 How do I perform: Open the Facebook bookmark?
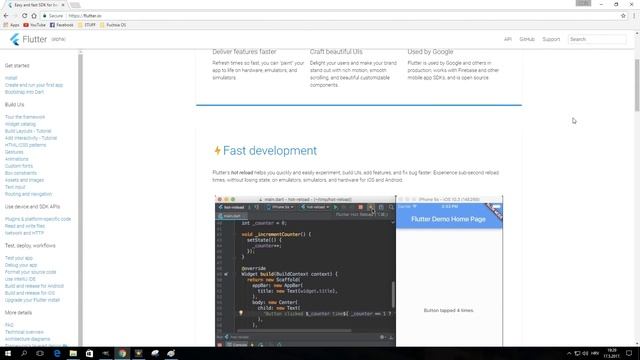pyautogui.click(x=62, y=25)
